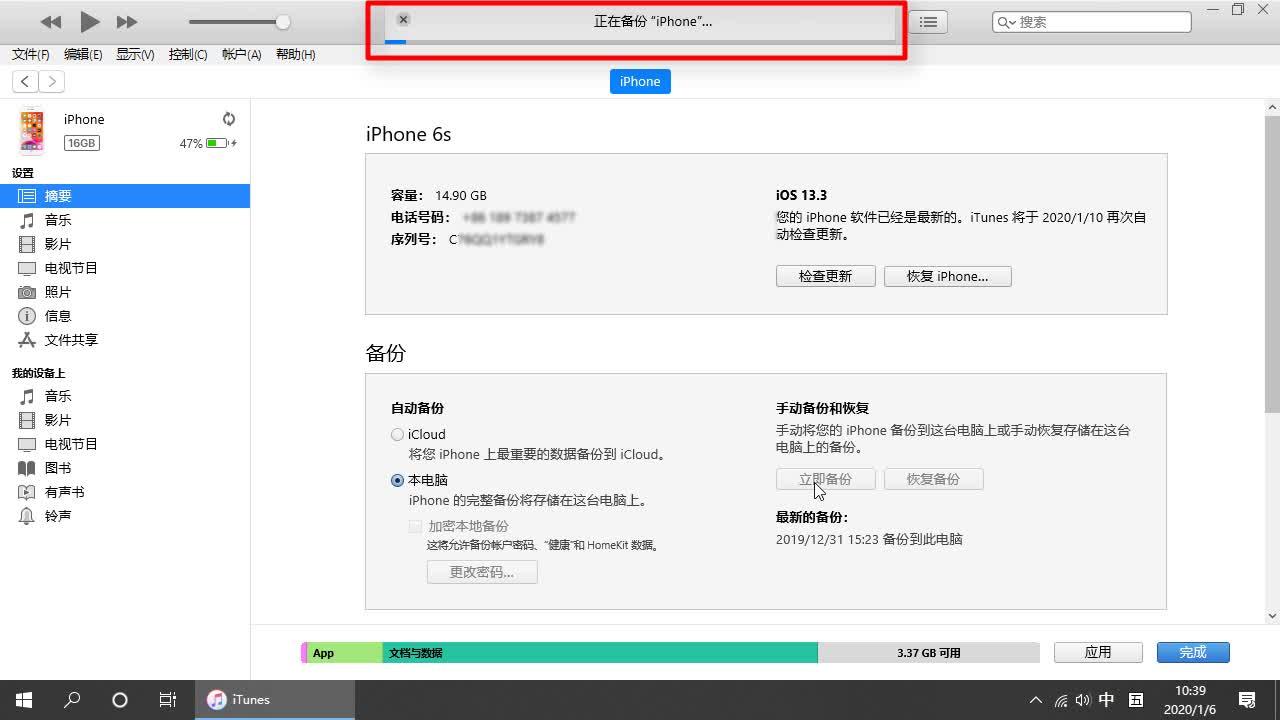Click the 检查更新 button
Image resolution: width=1280 pixels, height=720 pixels.
(826, 276)
